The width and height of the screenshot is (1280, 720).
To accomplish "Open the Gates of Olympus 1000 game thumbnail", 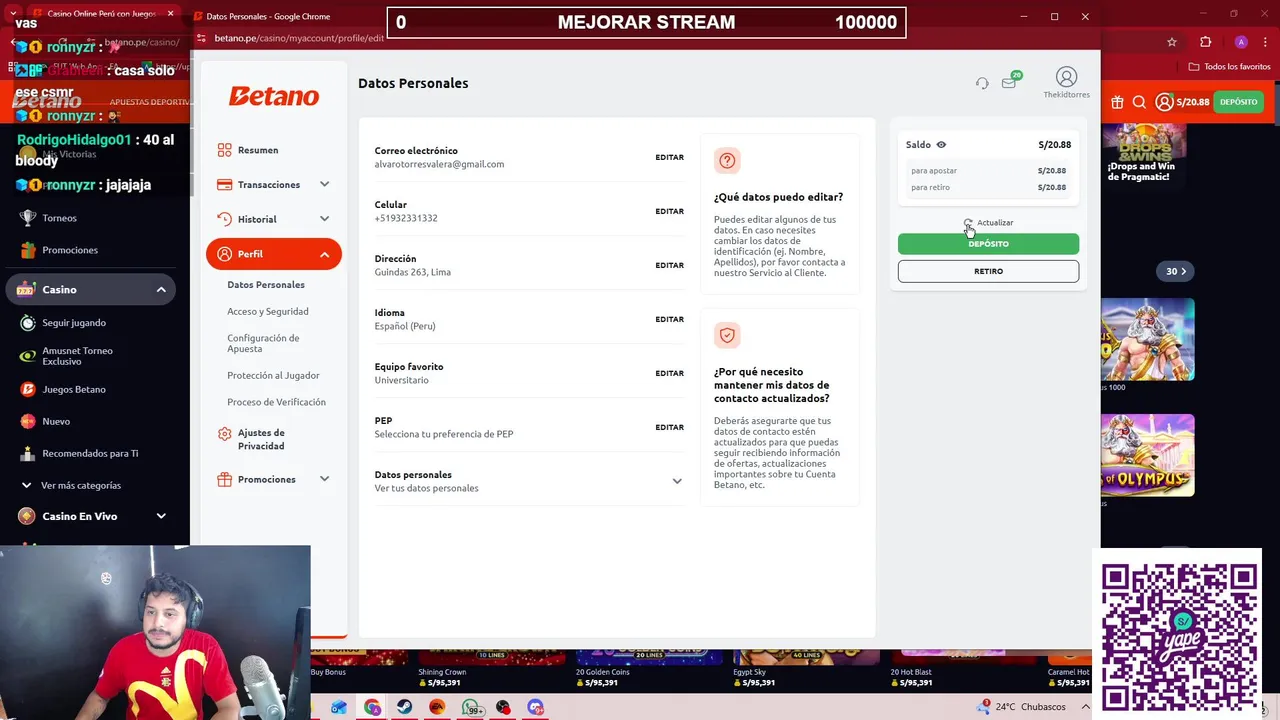I will tap(1148, 340).
